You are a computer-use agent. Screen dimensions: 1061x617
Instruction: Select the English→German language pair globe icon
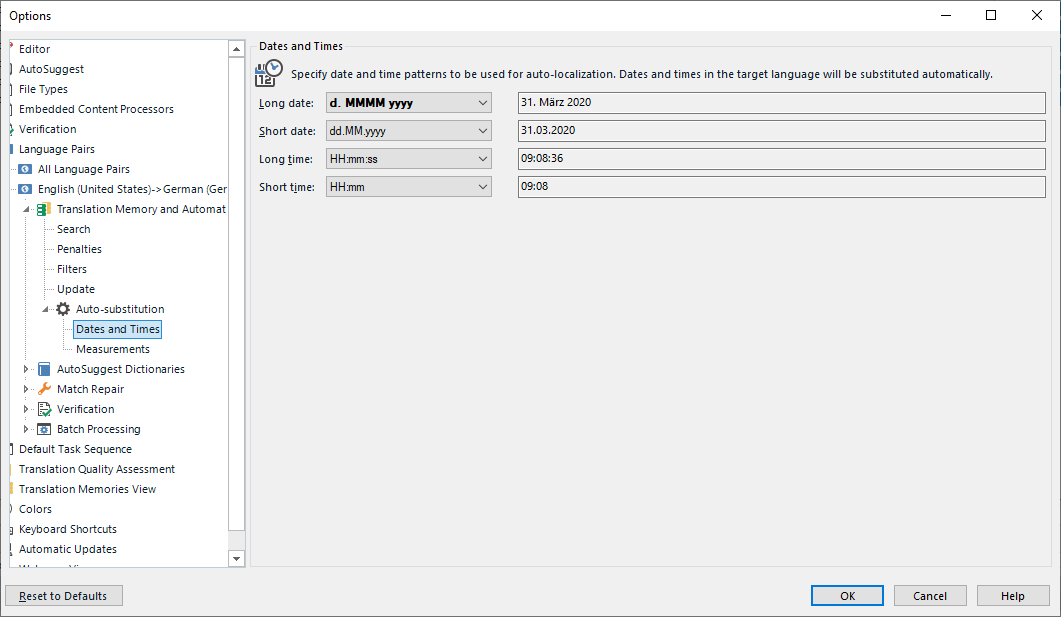pos(24,189)
